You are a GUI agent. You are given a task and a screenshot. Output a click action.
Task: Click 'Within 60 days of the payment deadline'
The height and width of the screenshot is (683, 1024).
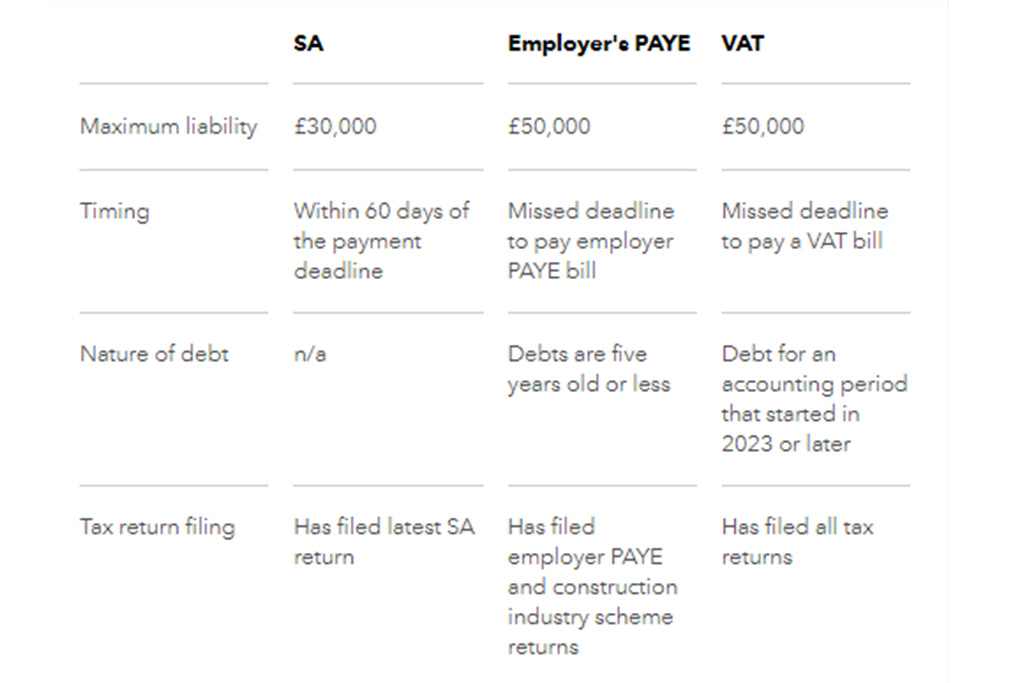click(x=380, y=241)
